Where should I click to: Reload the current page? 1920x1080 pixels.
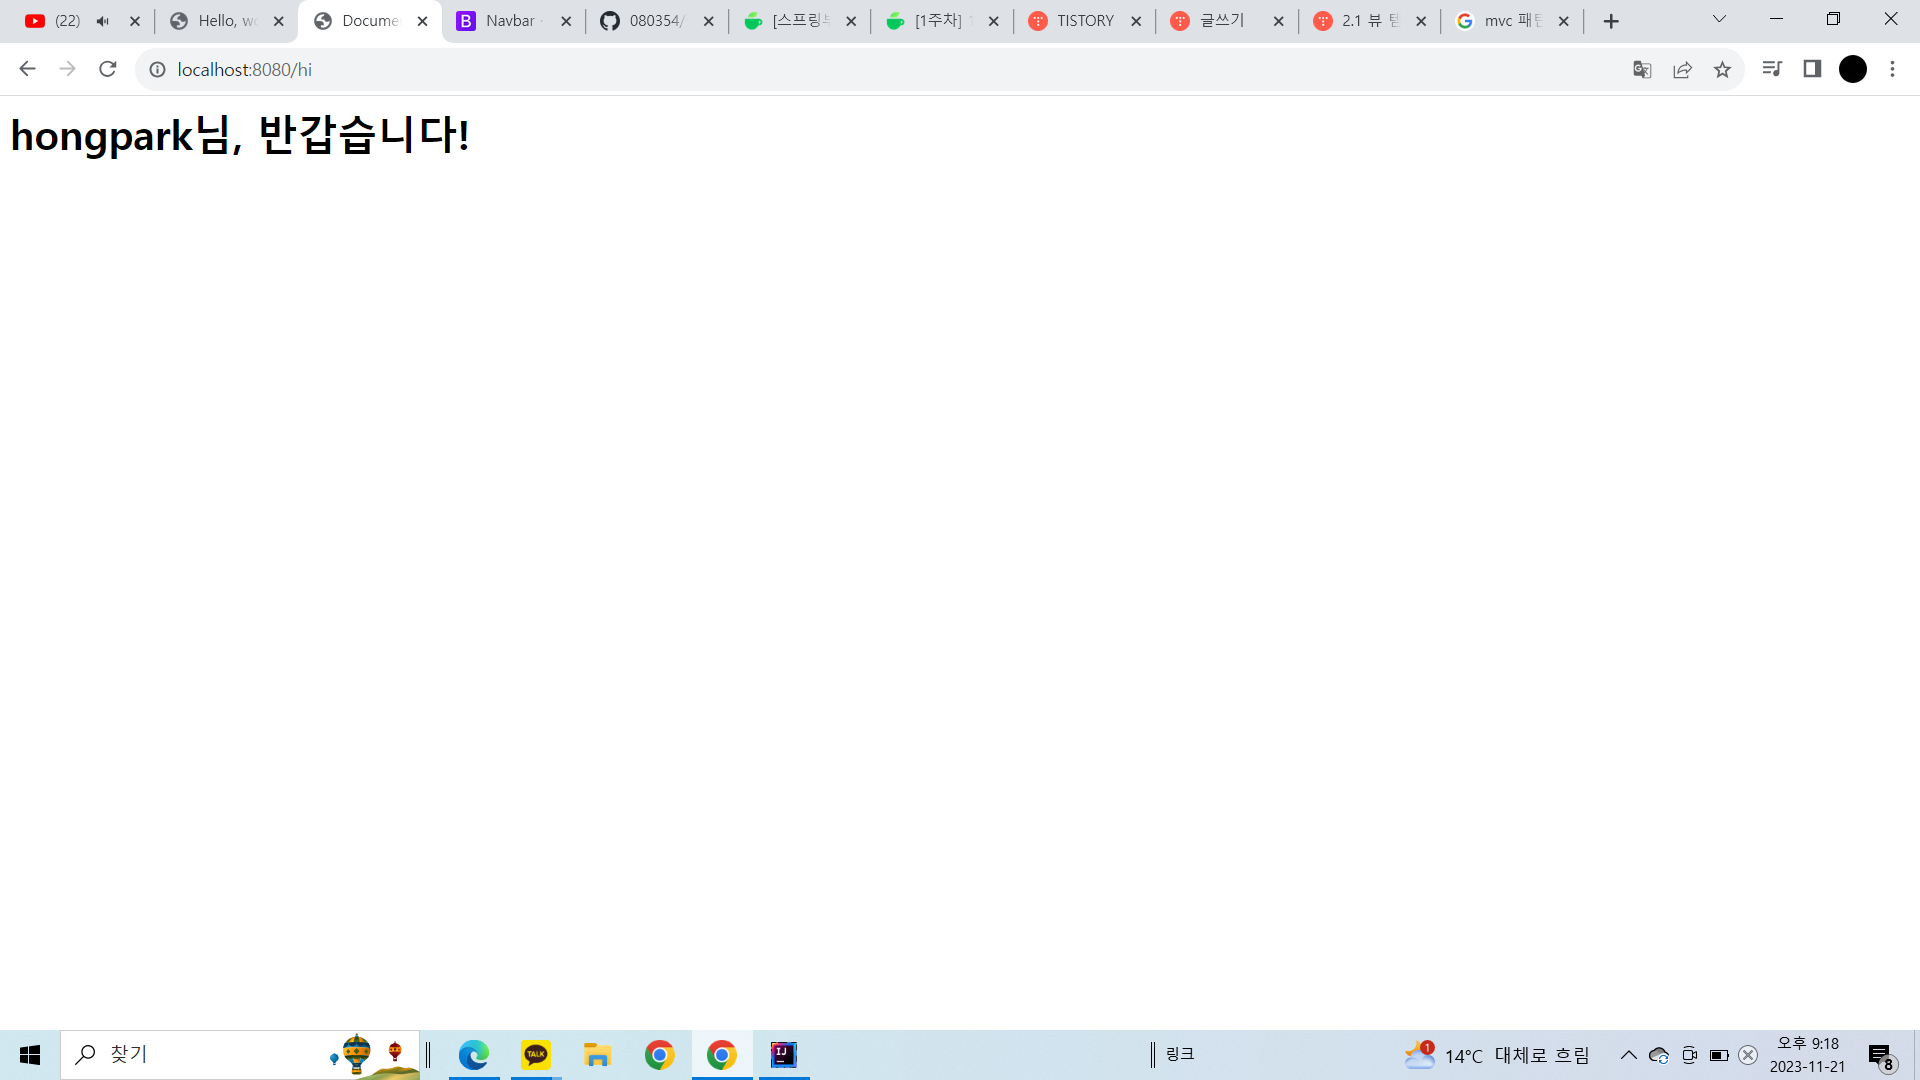click(x=108, y=69)
